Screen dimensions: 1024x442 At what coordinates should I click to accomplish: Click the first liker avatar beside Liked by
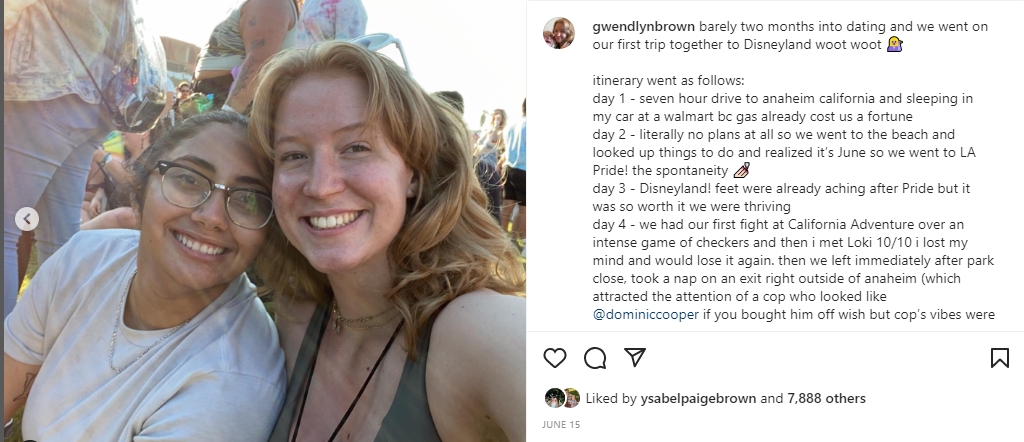tap(553, 398)
